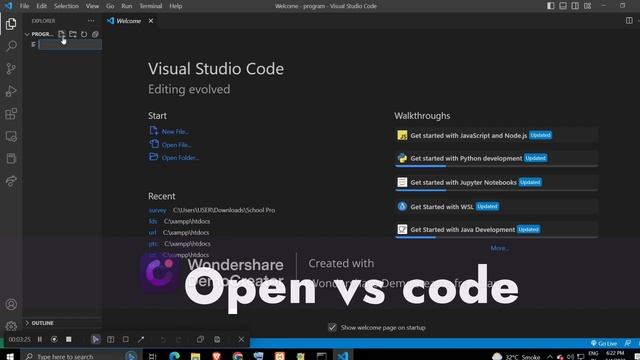Screen dimensions: 640x360
Task: Open the Run and Debug view
Action: [x=11, y=91]
